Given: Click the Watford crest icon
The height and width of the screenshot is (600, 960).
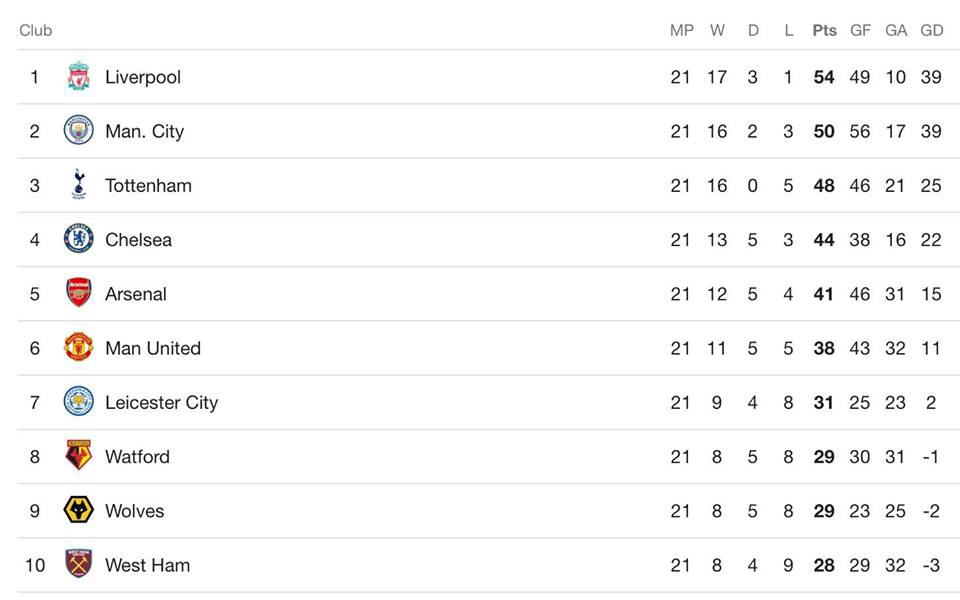Looking at the screenshot, I should 78,456.
